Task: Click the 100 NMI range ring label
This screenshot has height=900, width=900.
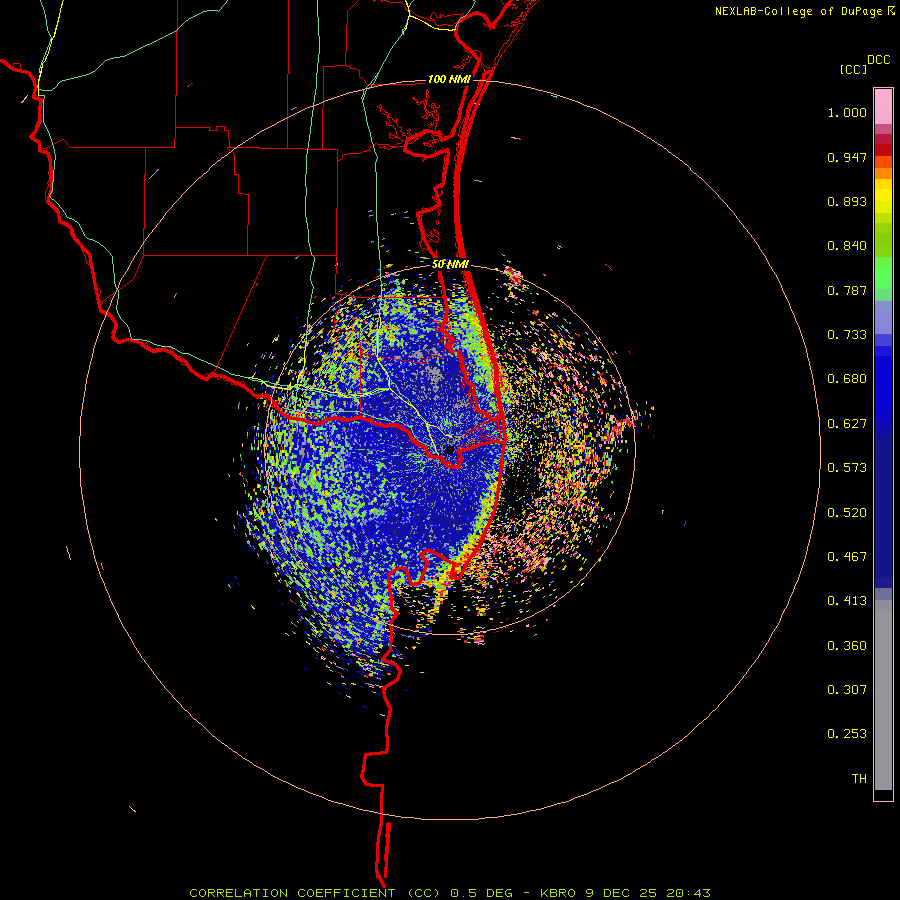Action: [x=449, y=79]
